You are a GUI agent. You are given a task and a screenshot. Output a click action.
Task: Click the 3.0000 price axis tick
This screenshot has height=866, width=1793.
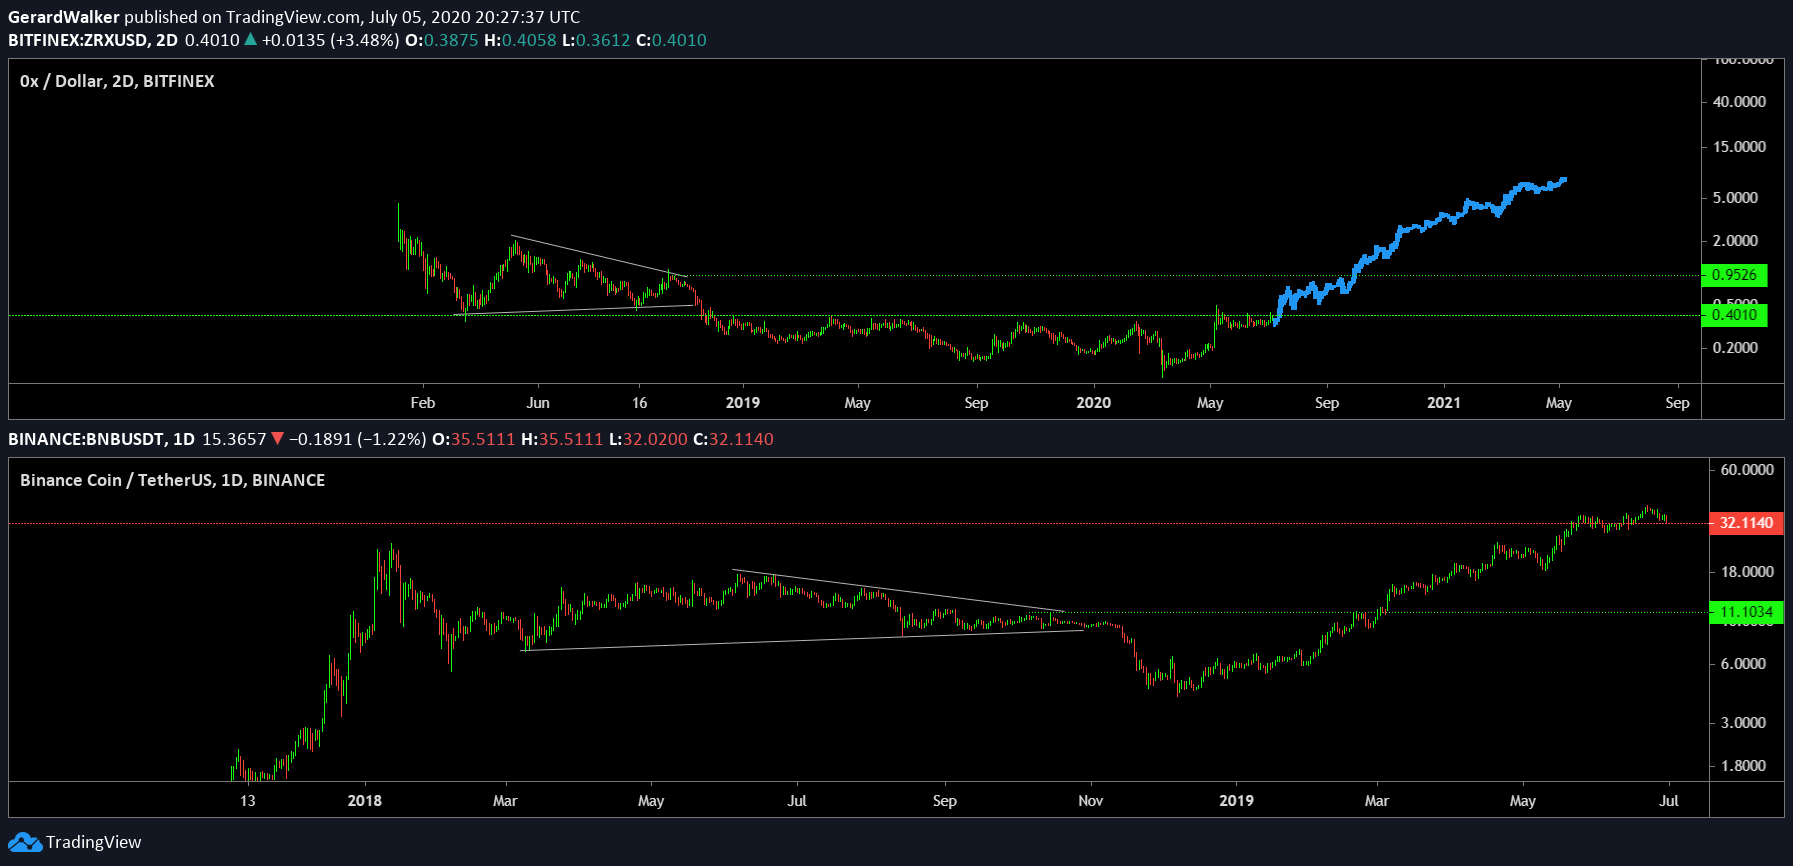tap(1743, 723)
